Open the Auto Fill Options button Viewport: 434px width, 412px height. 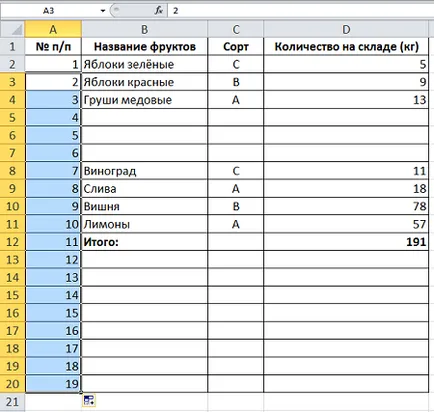tap(89, 400)
